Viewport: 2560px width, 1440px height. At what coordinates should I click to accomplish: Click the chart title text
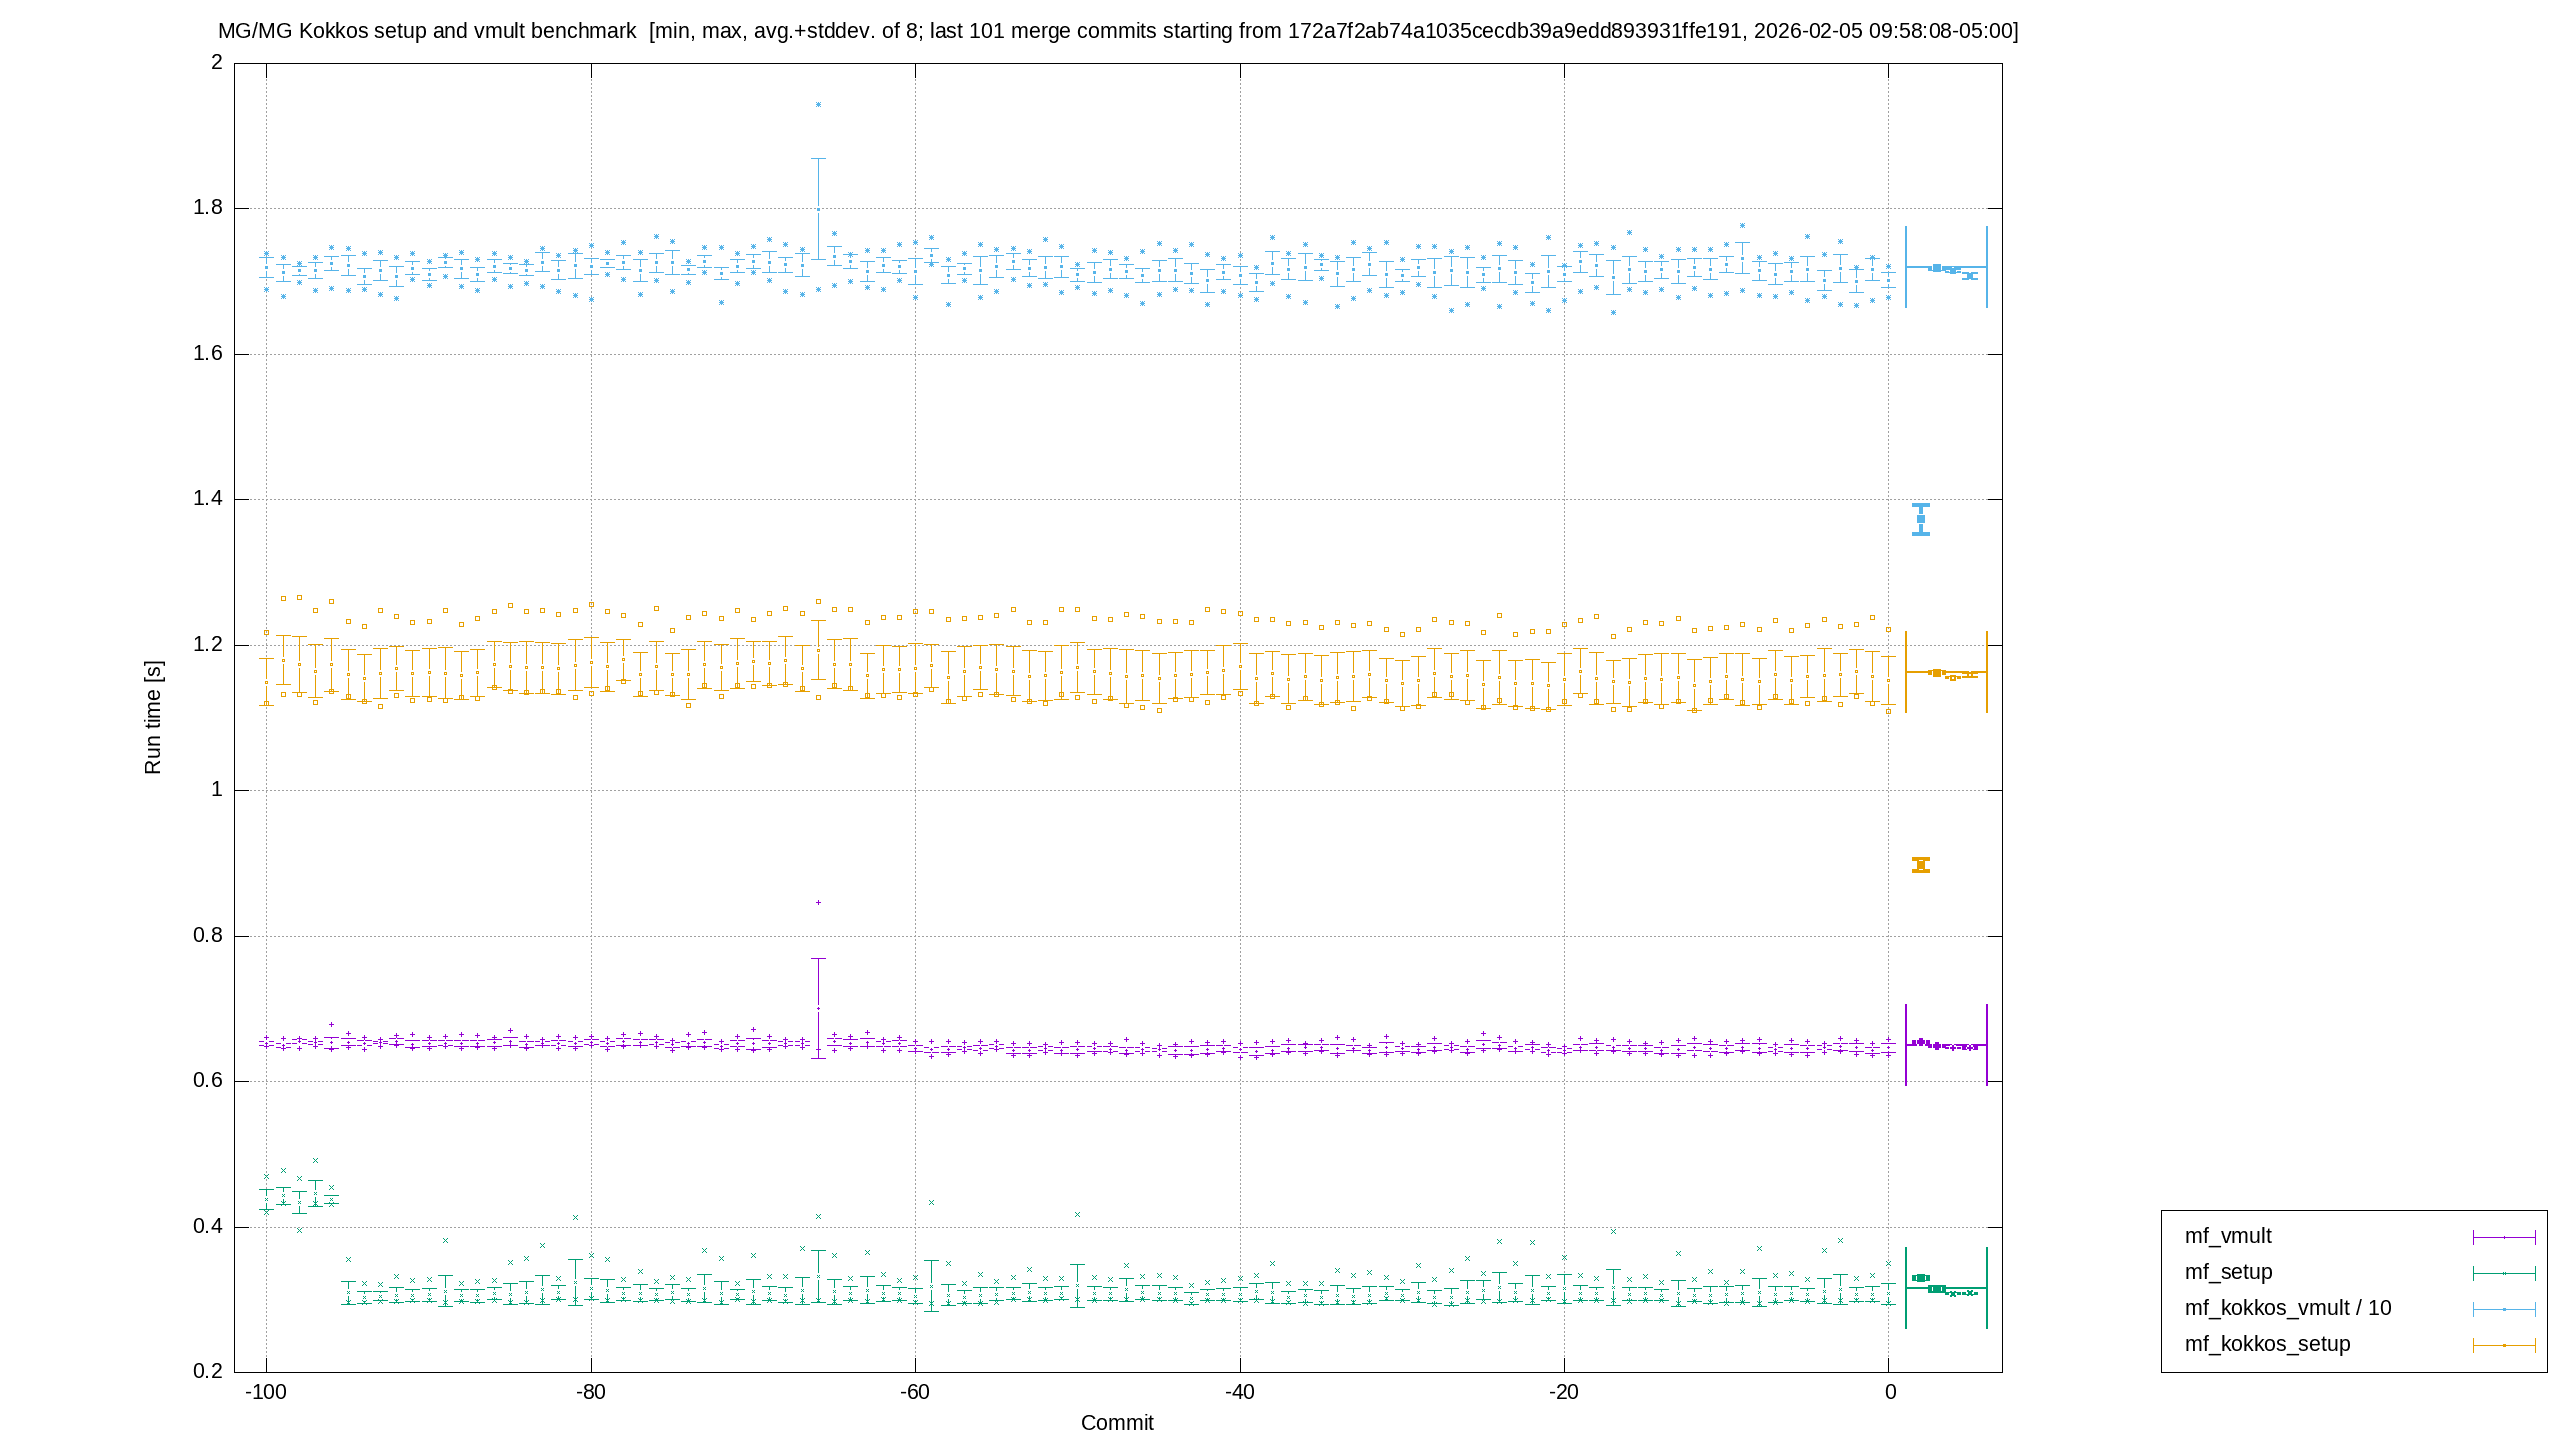[x=1118, y=31]
